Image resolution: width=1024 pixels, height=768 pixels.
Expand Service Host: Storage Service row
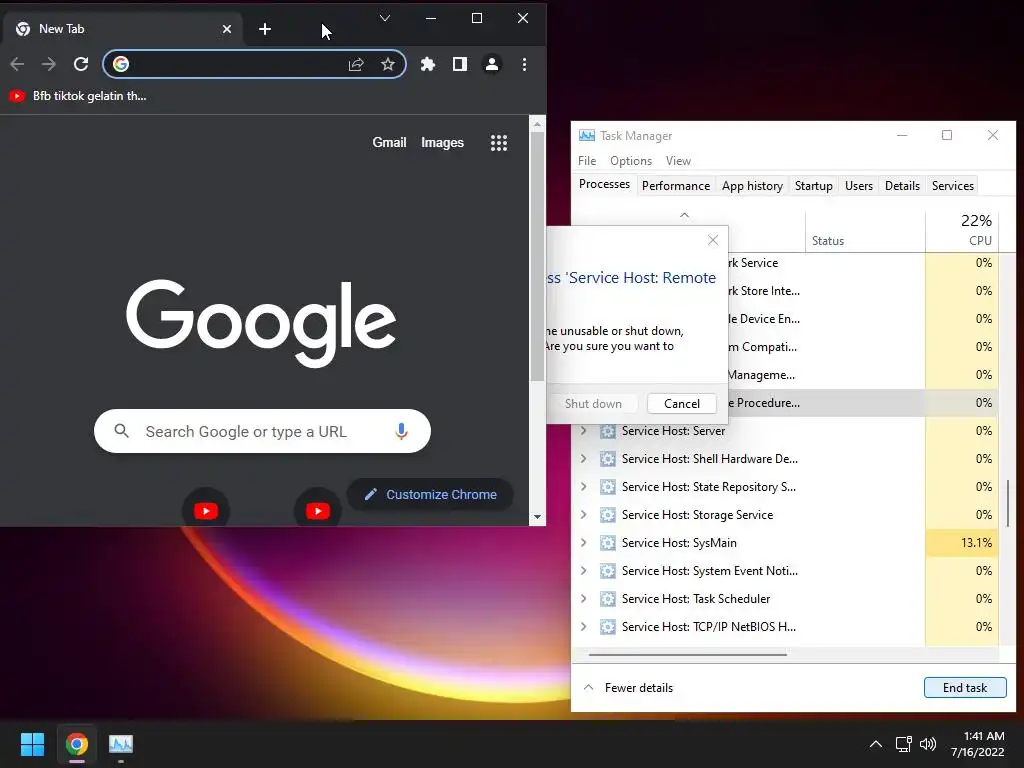pos(584,515)
